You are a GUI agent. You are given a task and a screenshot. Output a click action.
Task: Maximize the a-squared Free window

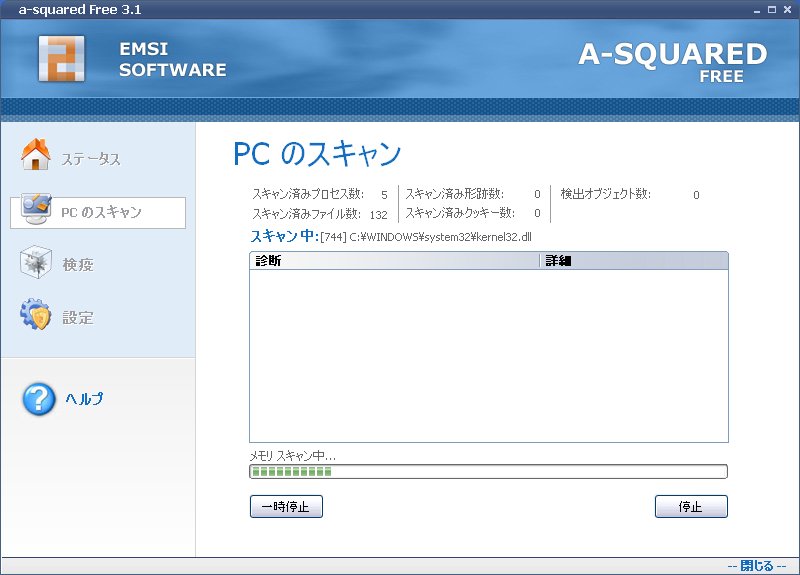(772, 10)
